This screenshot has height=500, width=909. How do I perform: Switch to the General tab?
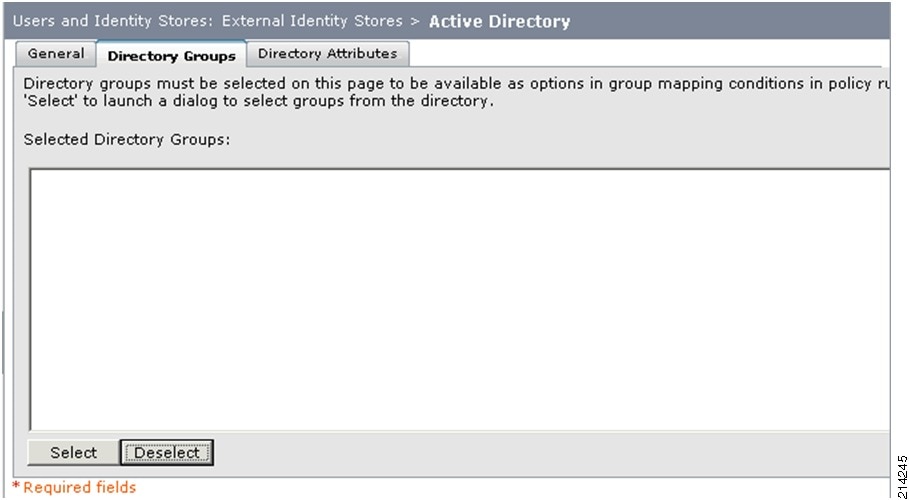click(56, 54)
